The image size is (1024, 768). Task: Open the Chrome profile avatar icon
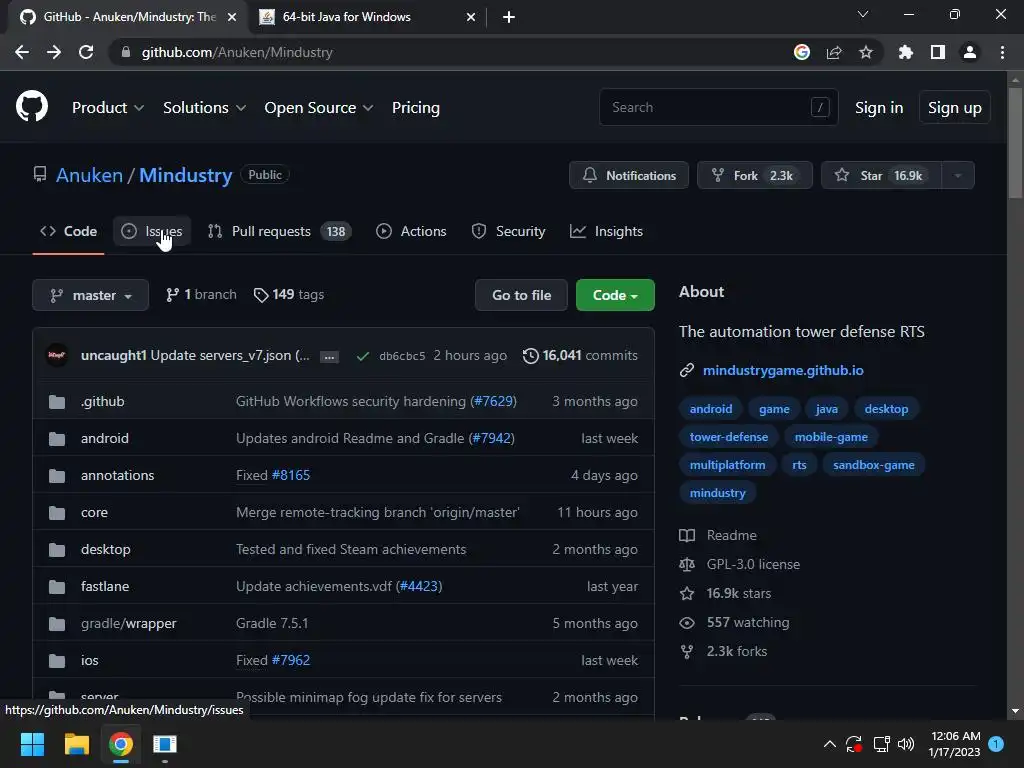click(970, 52)
